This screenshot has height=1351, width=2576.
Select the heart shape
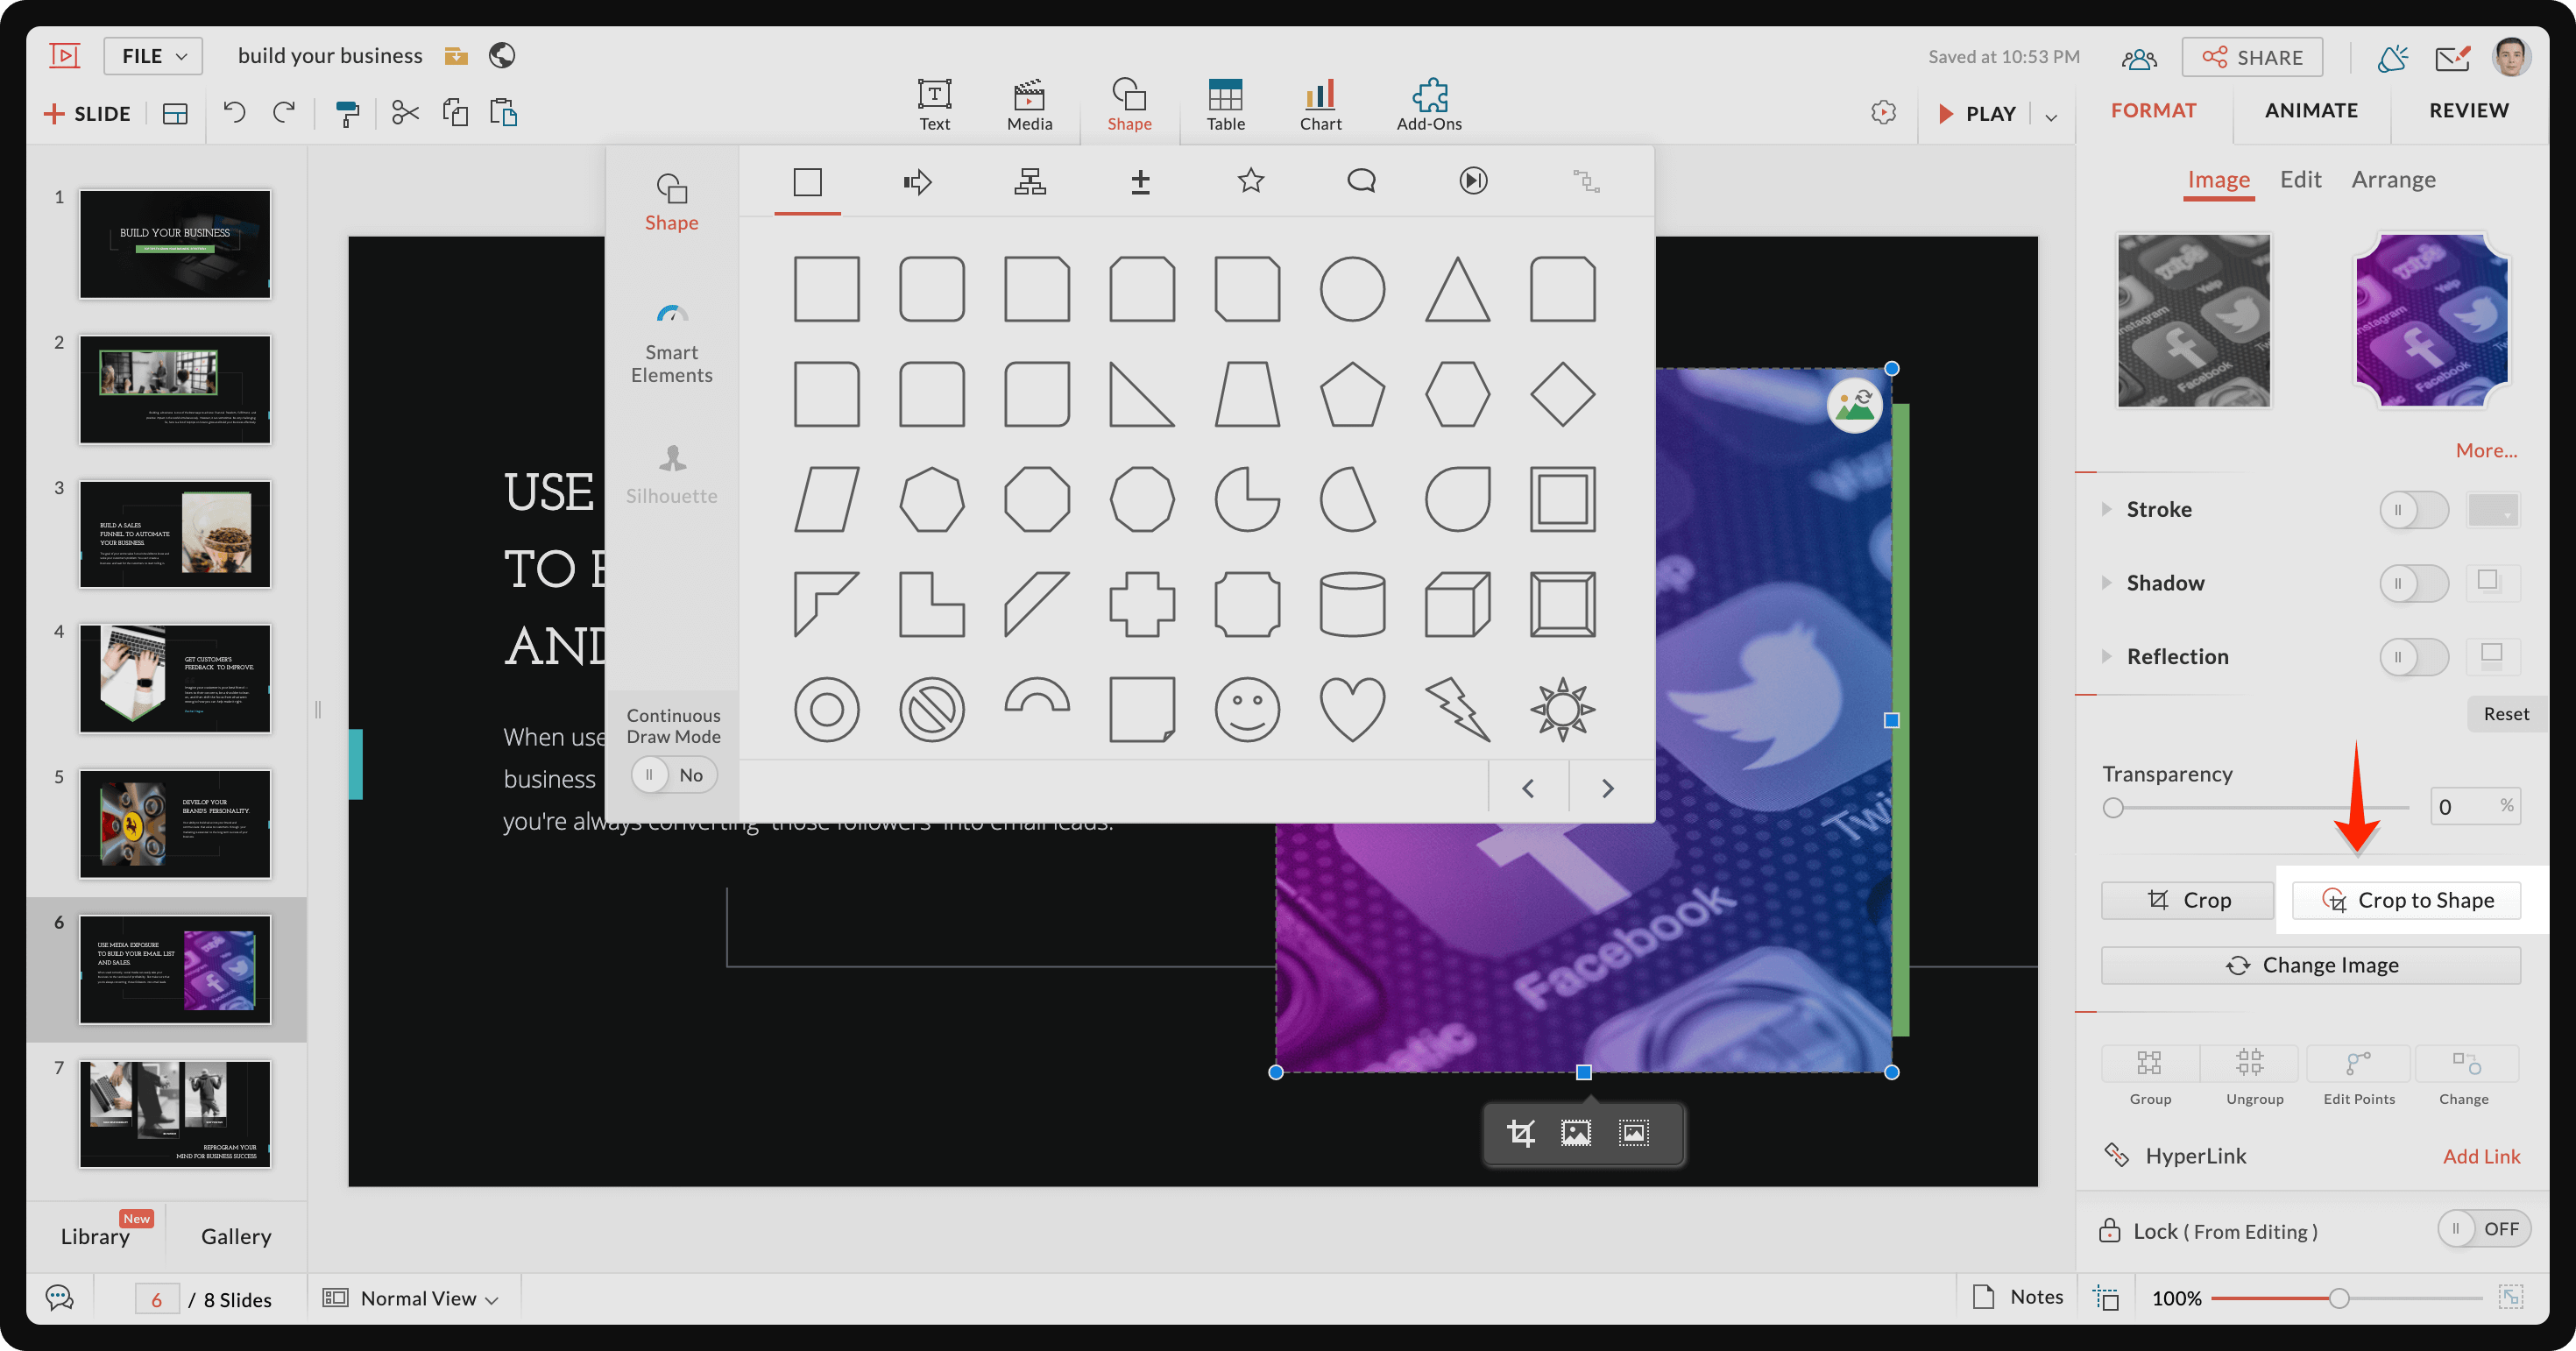(1352, 710)
